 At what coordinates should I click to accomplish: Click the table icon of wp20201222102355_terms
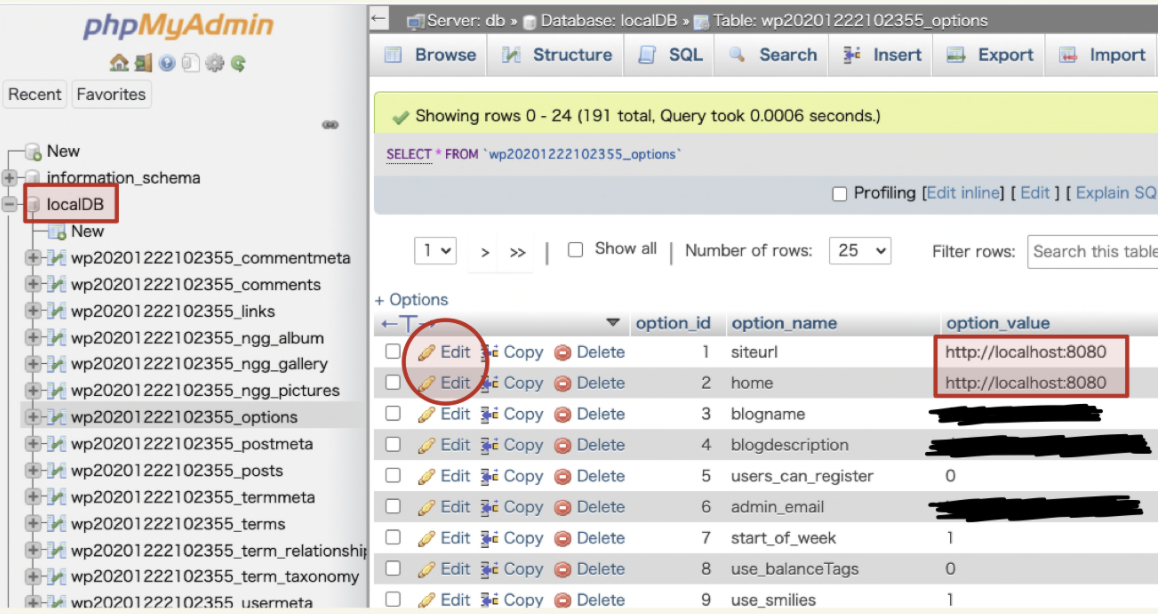tap(57, 524)
